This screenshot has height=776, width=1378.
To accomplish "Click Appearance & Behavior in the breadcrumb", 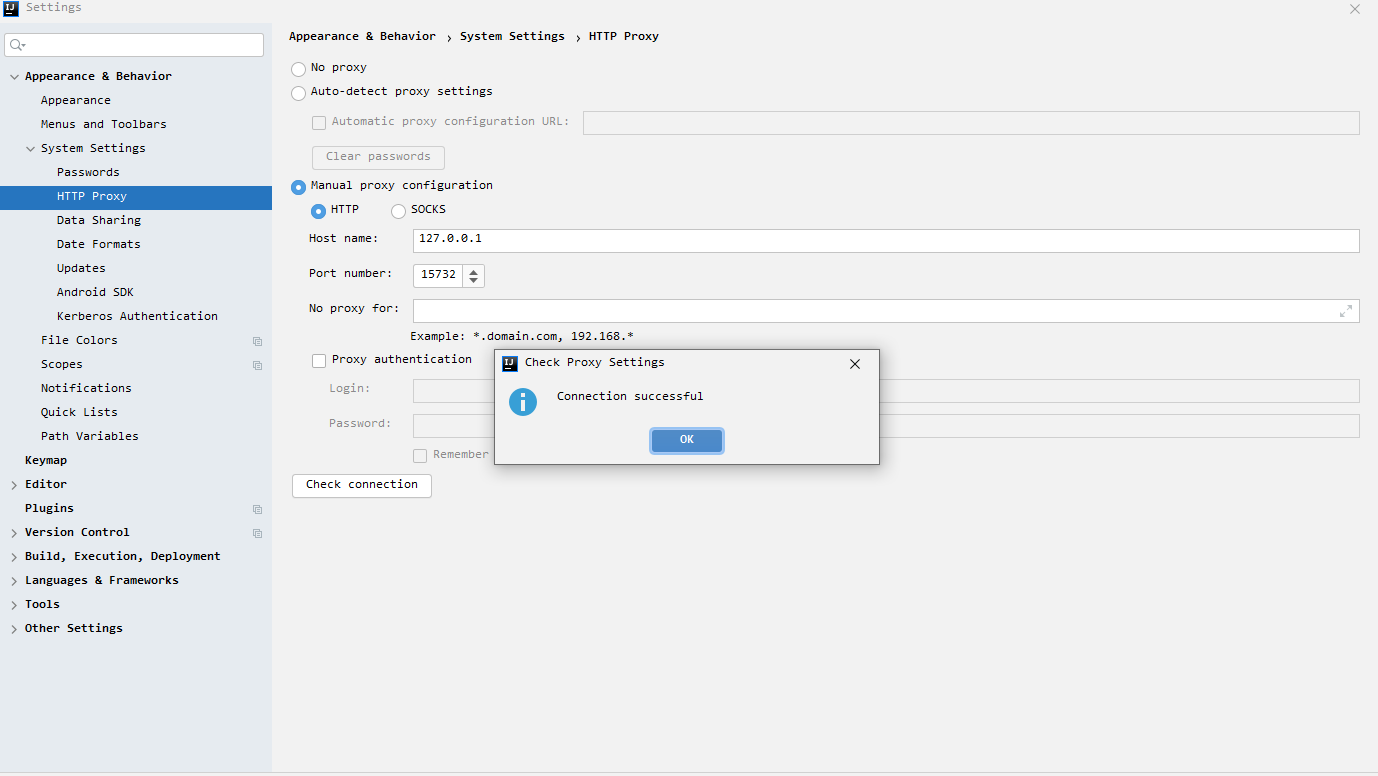I will [362, 36].
